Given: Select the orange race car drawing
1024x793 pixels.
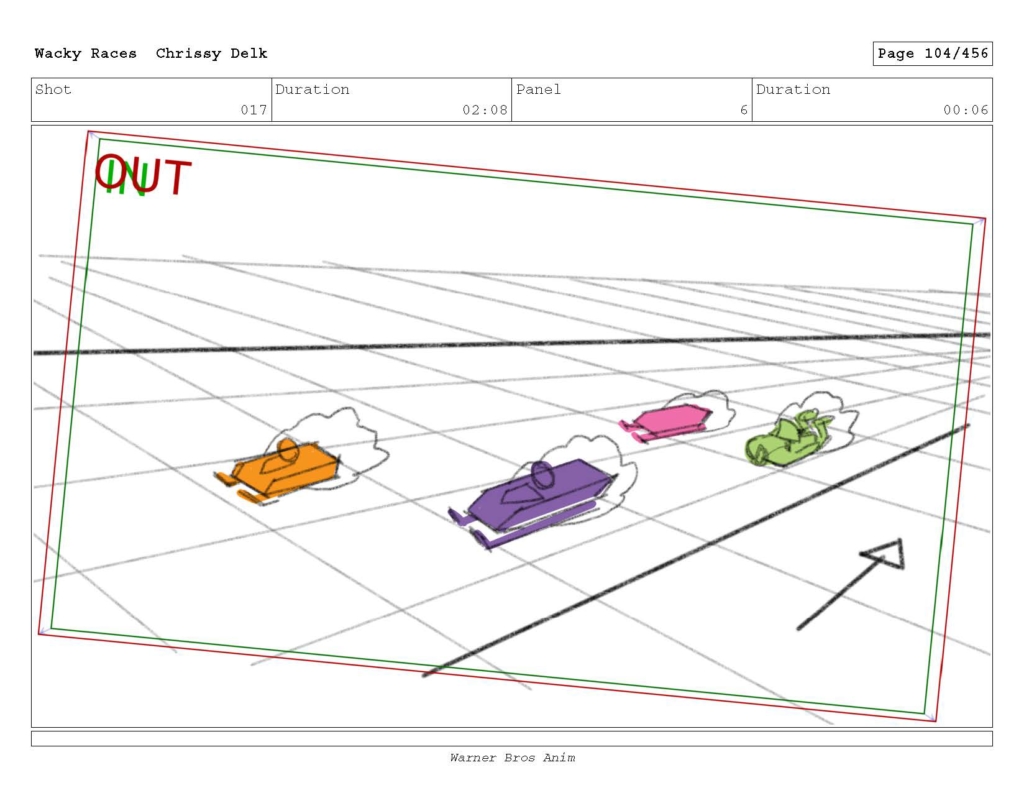Looking at the screenshot, I should [278, 471].
